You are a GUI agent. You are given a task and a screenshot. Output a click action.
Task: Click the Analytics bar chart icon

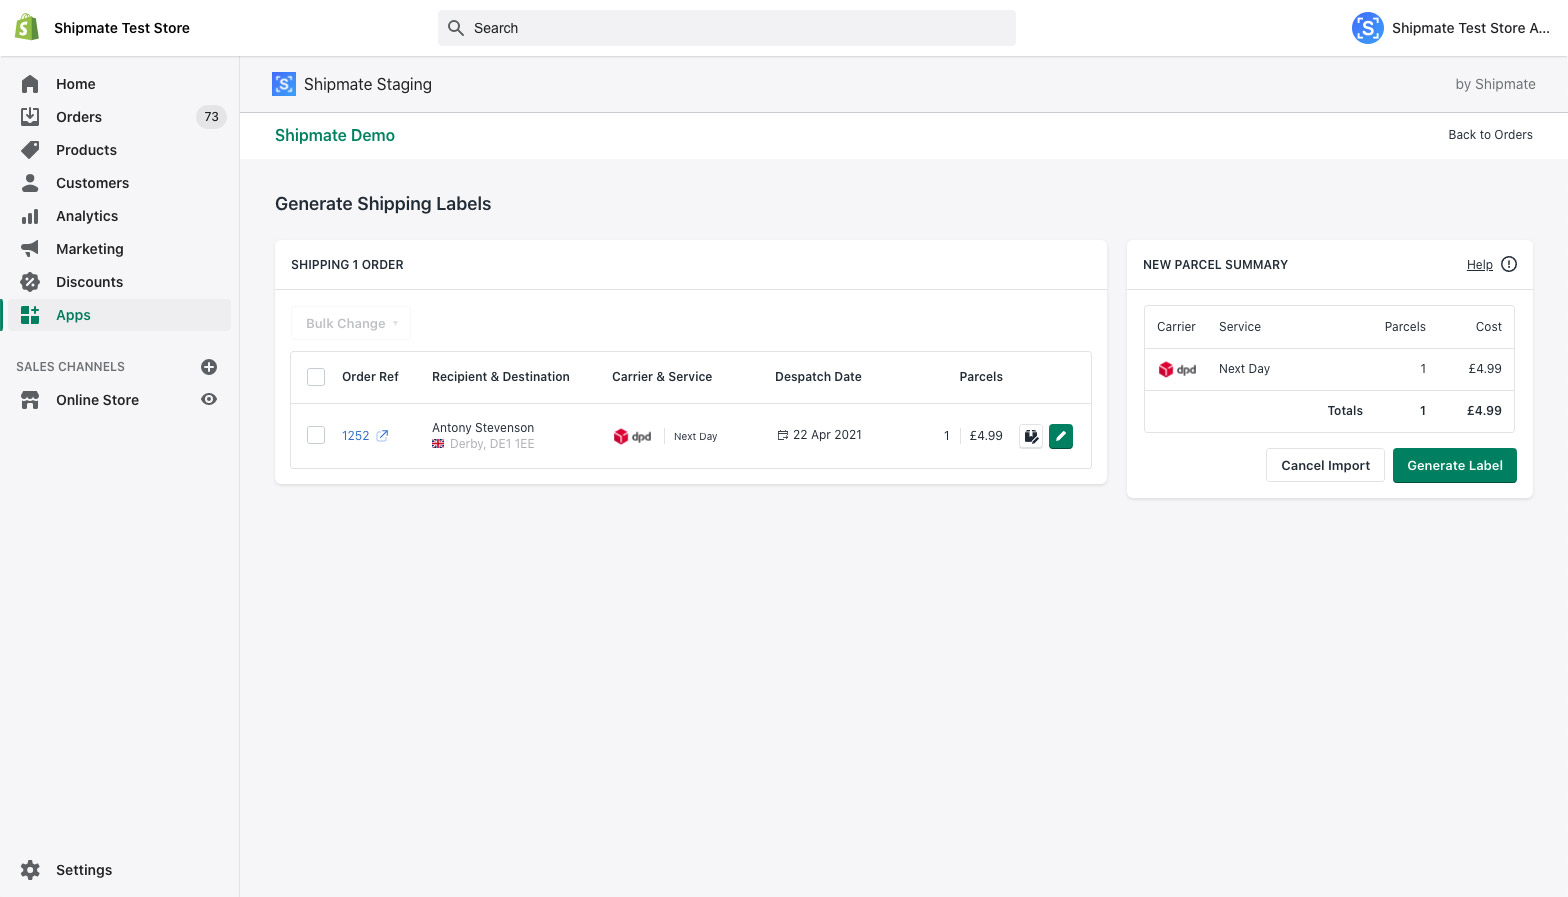[30, 216]
